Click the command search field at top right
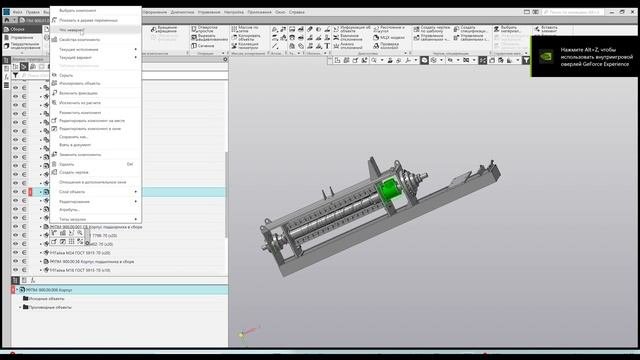 tap(573, 12)
